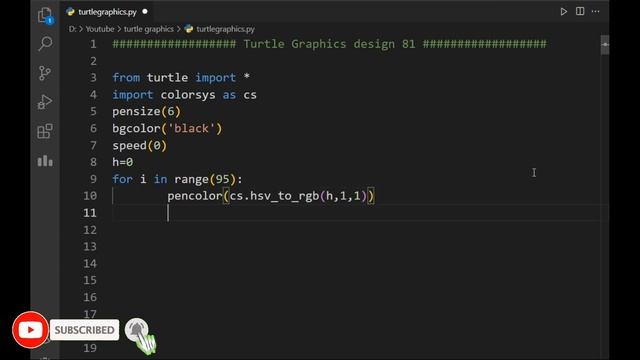Image resolution: width=640 pixels, height=360 pixels.
Task: Click the vertical scrollbar thumb of editor
Action: [x=604, y=45]
